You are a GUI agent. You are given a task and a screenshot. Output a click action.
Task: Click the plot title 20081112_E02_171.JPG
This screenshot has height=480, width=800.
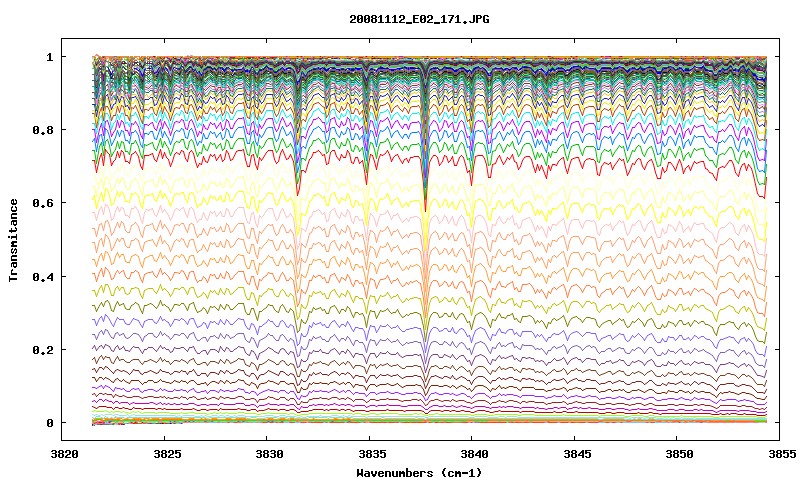coord(419,19)
